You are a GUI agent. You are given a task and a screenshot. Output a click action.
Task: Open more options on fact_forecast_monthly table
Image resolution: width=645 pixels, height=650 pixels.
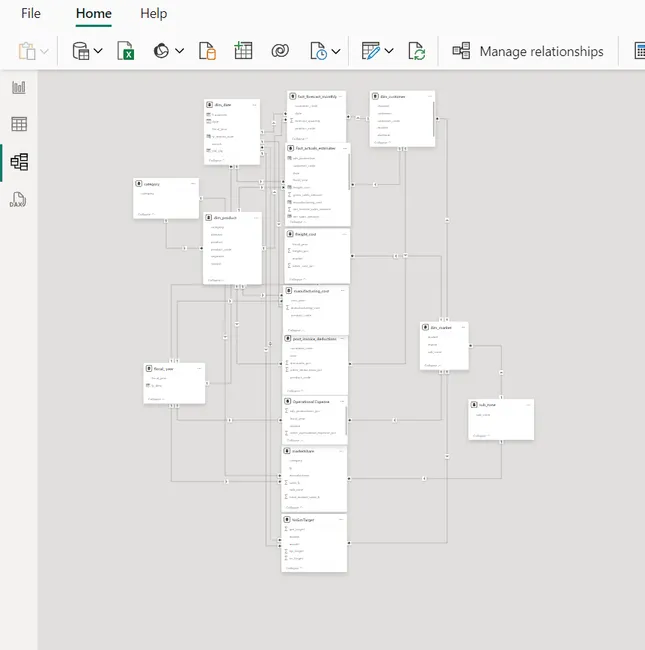(x=340, y=97)
